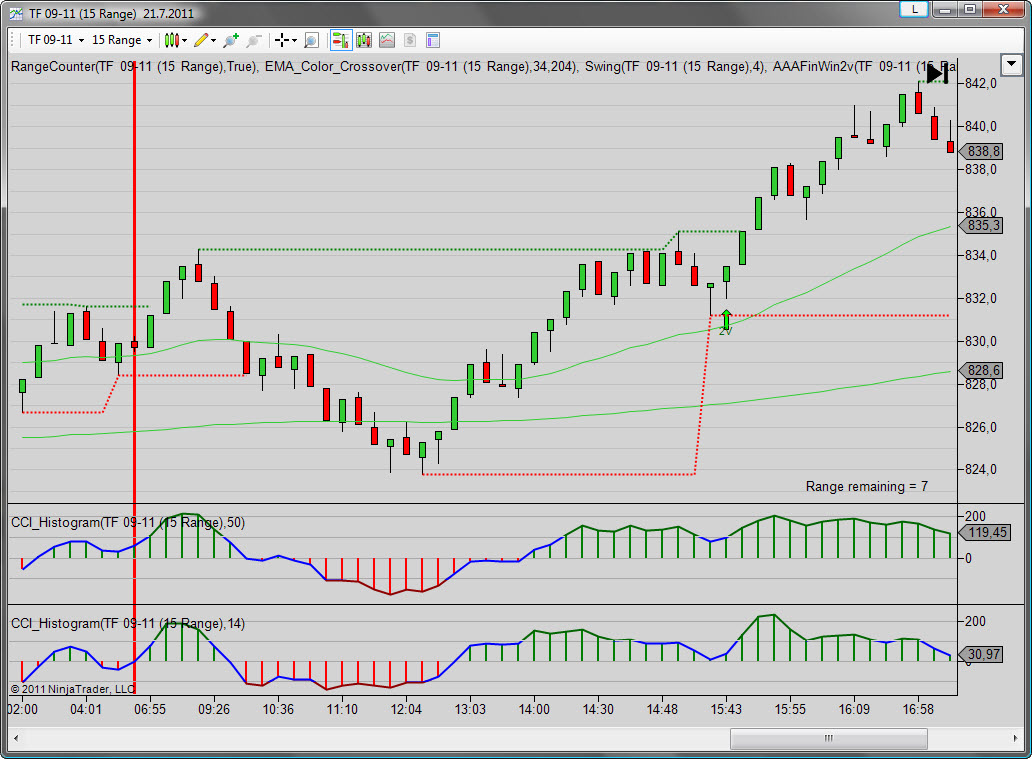Click the 838,8 current price marker
Screen dimensions: 1032x759
coord(981,151)
